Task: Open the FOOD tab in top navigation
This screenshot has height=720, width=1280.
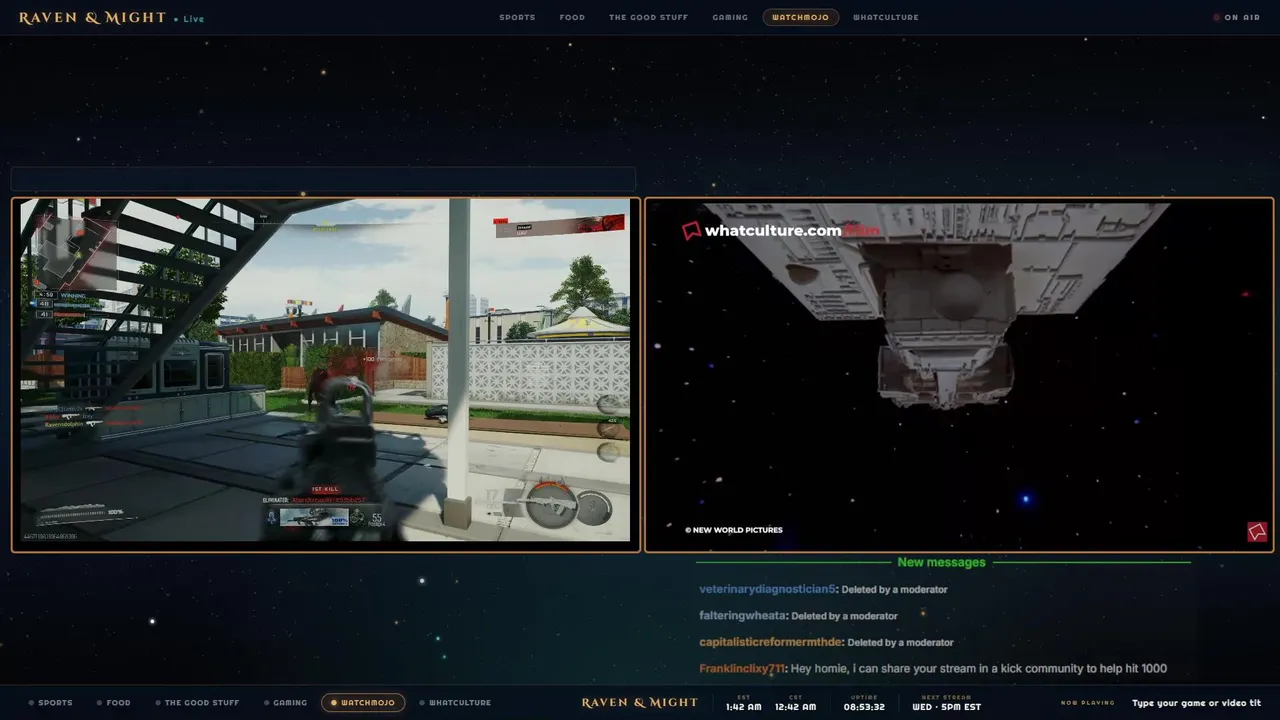Action: coord(572,17)
